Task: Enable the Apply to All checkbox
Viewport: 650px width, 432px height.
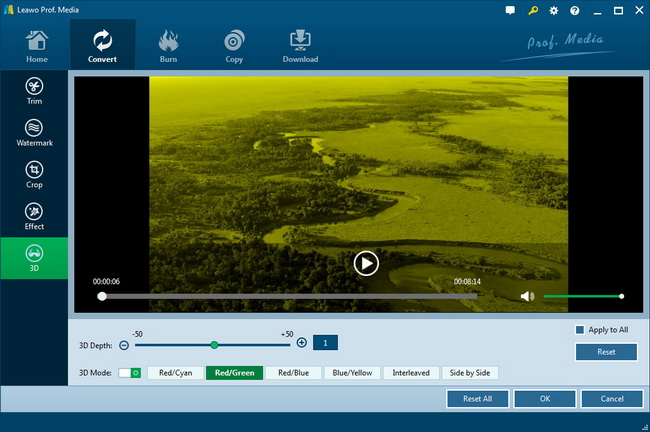Action: click(580, 329)
